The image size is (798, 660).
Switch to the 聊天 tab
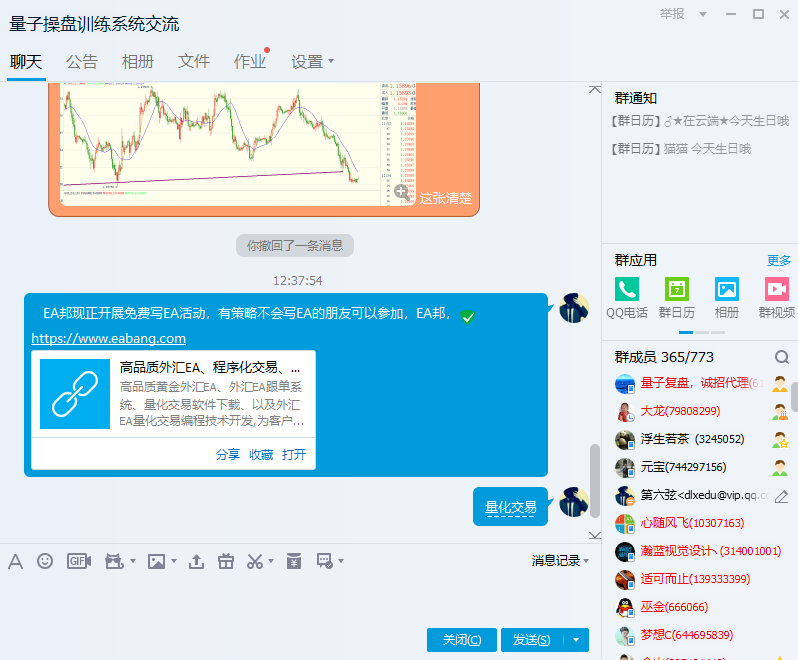[26, 62]
